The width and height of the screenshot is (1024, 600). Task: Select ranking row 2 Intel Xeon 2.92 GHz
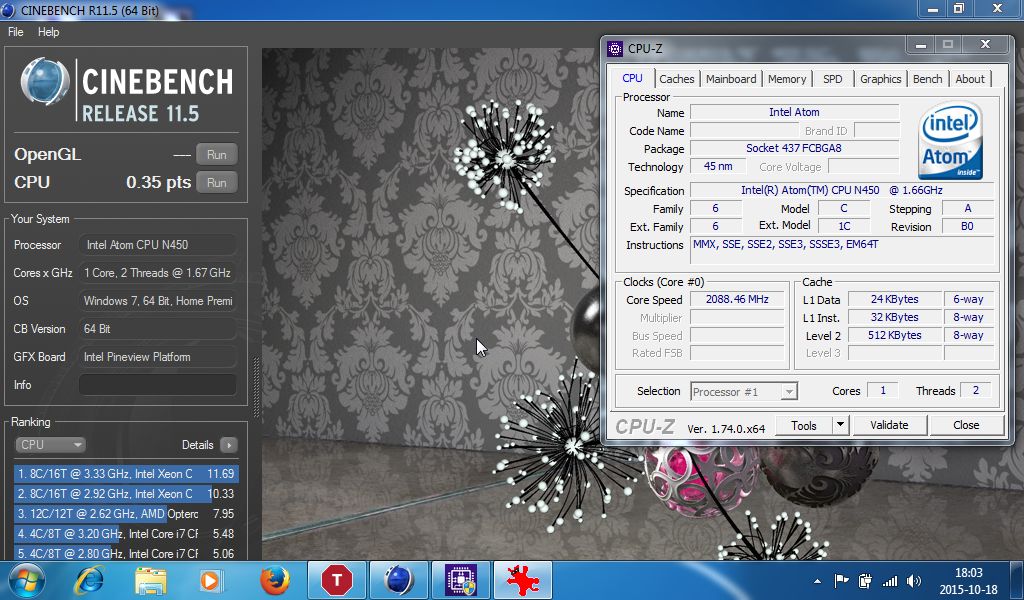[x=126, y=494]
